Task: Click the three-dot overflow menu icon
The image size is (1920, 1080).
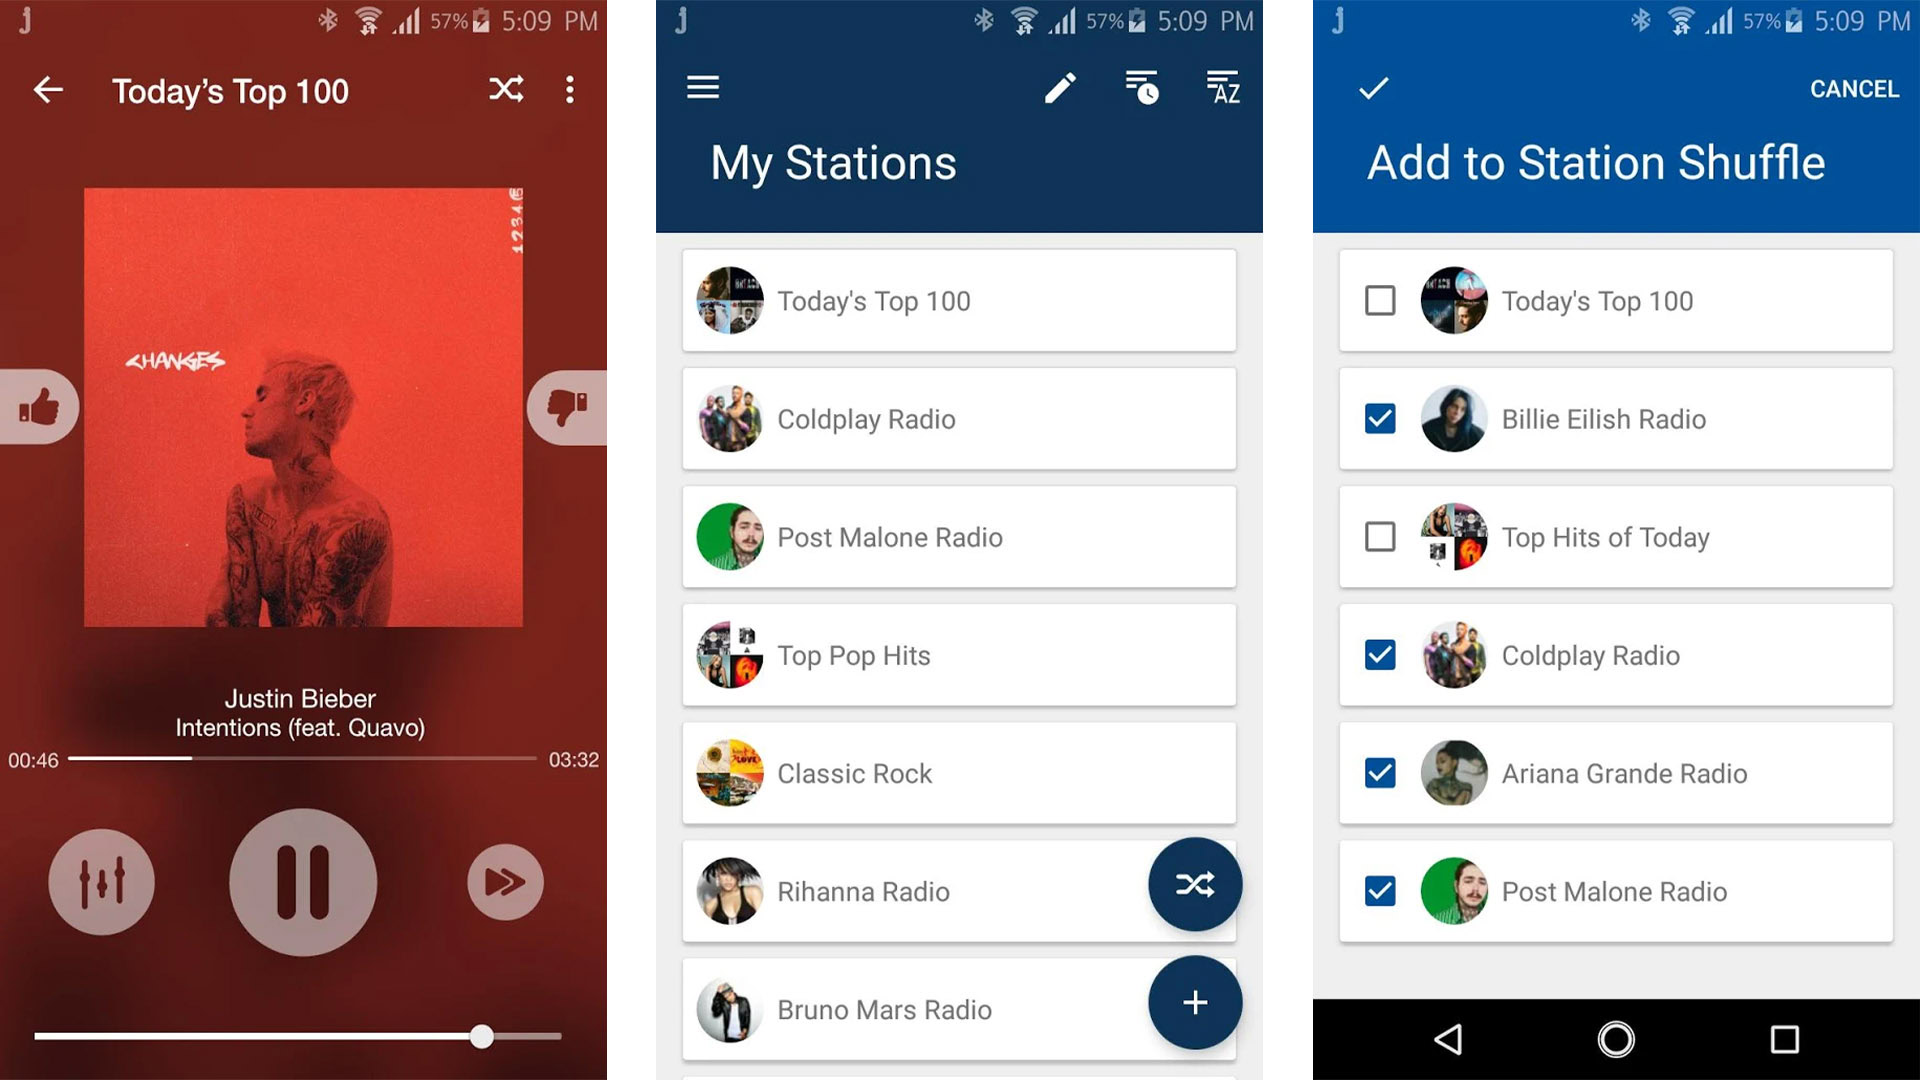Action: click(x=575, y=90)
